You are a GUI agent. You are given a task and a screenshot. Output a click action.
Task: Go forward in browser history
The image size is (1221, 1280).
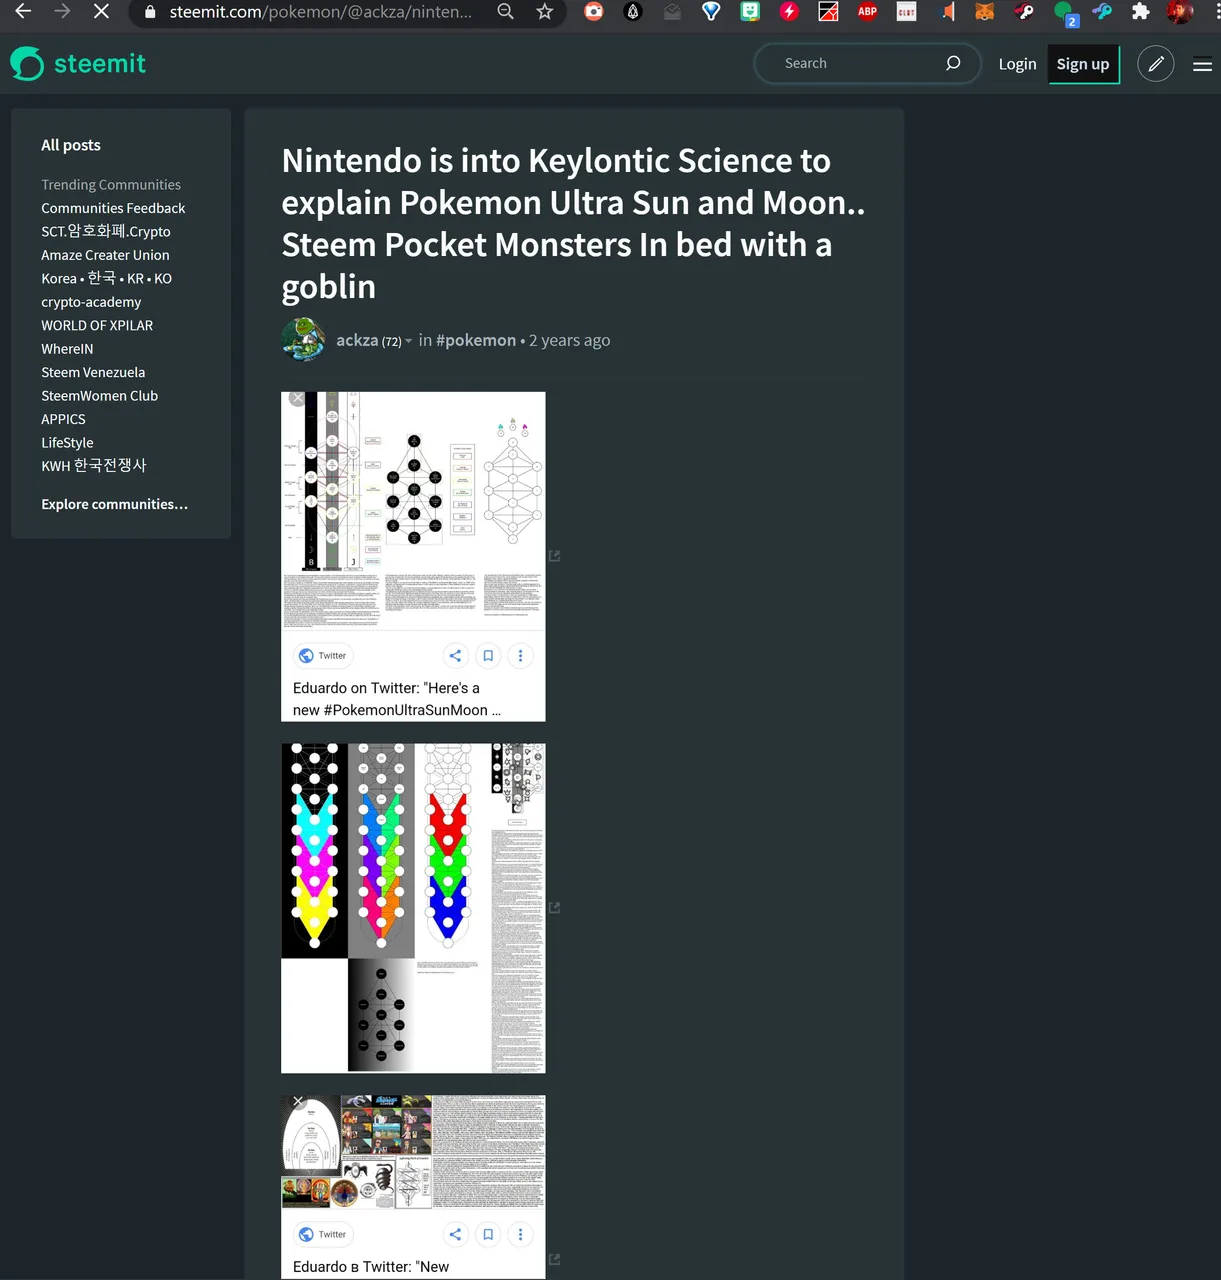tap(62, 12)
